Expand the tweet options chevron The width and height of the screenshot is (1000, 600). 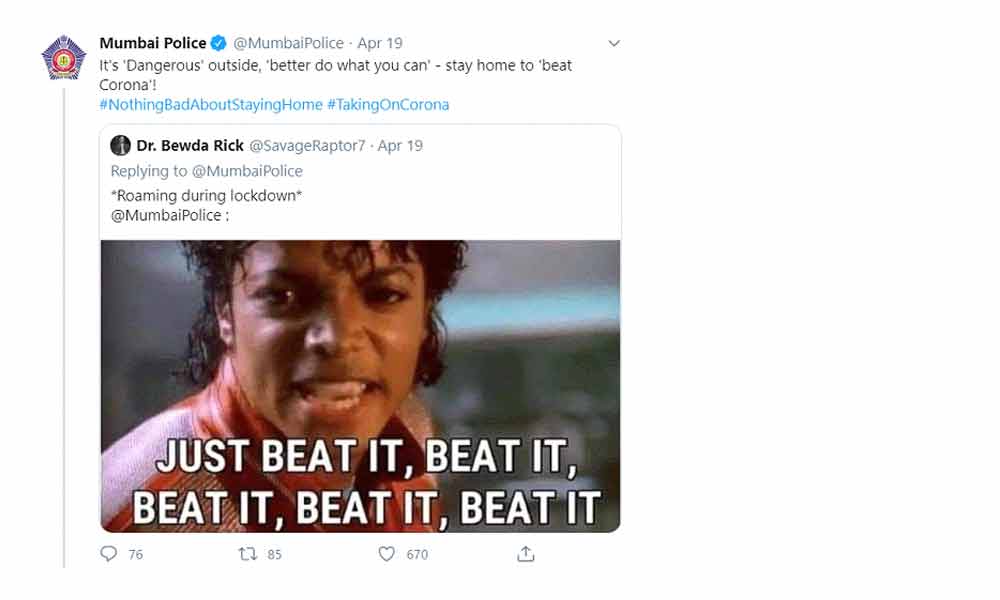(614, 44)
